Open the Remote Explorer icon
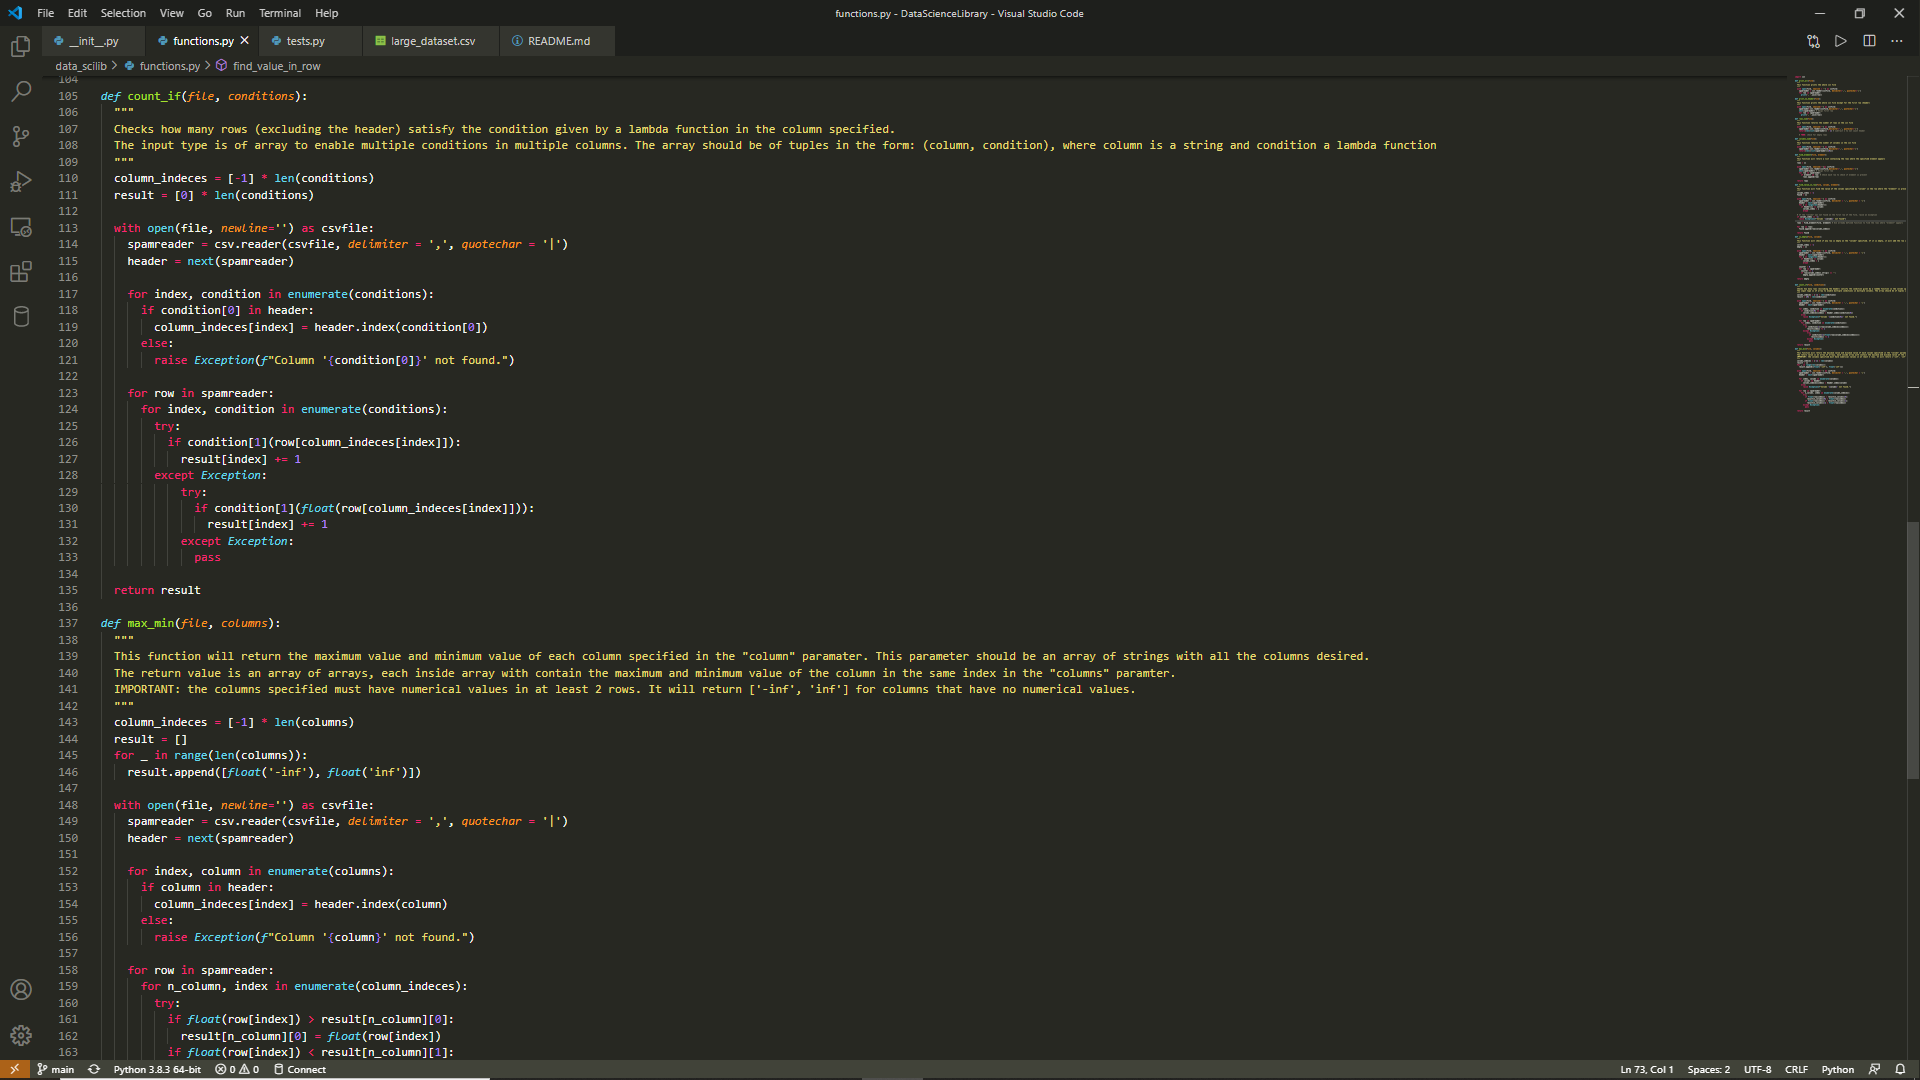The height and width of the screenshot is (1080, 1920). point(20,227)
